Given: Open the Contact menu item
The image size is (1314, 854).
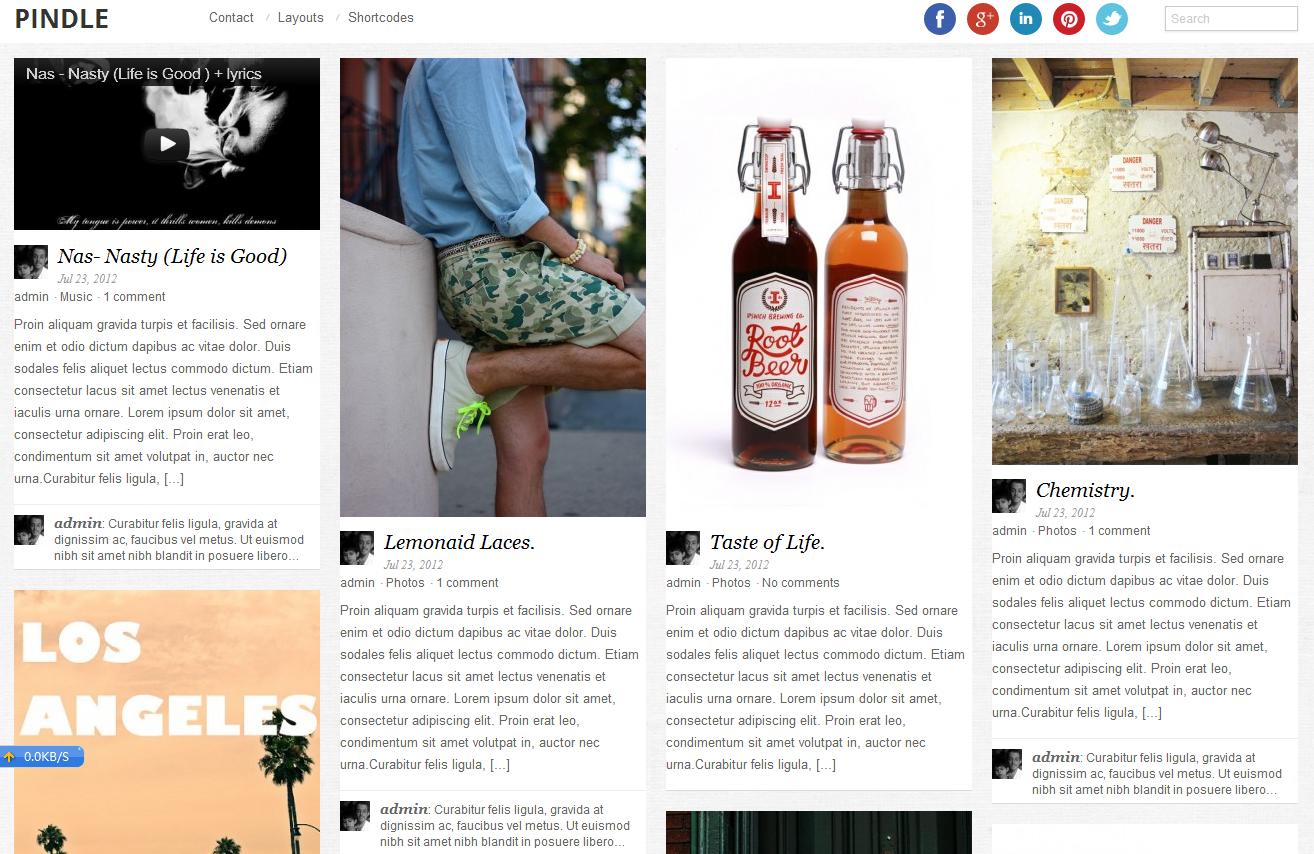Looking at the screenshot, I should 231,18.
